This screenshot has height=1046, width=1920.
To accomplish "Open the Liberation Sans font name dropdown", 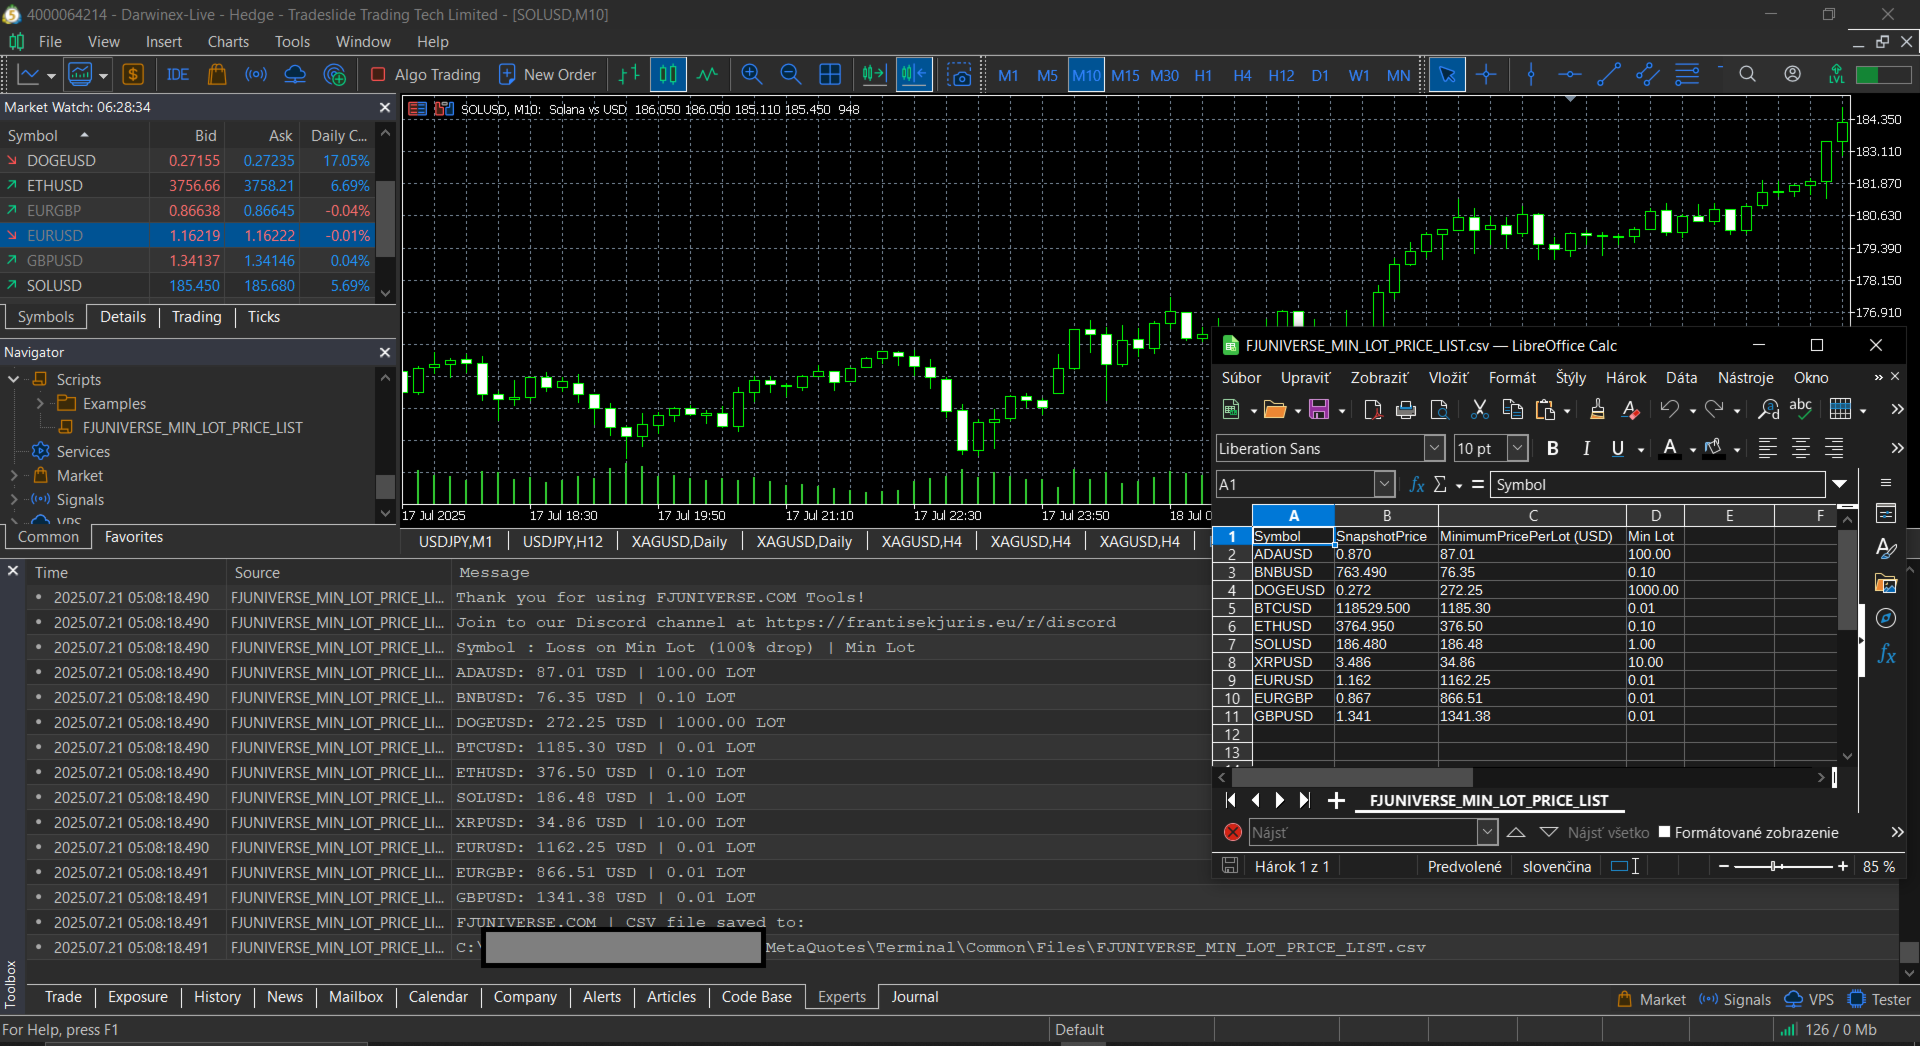I will 1434,449.
